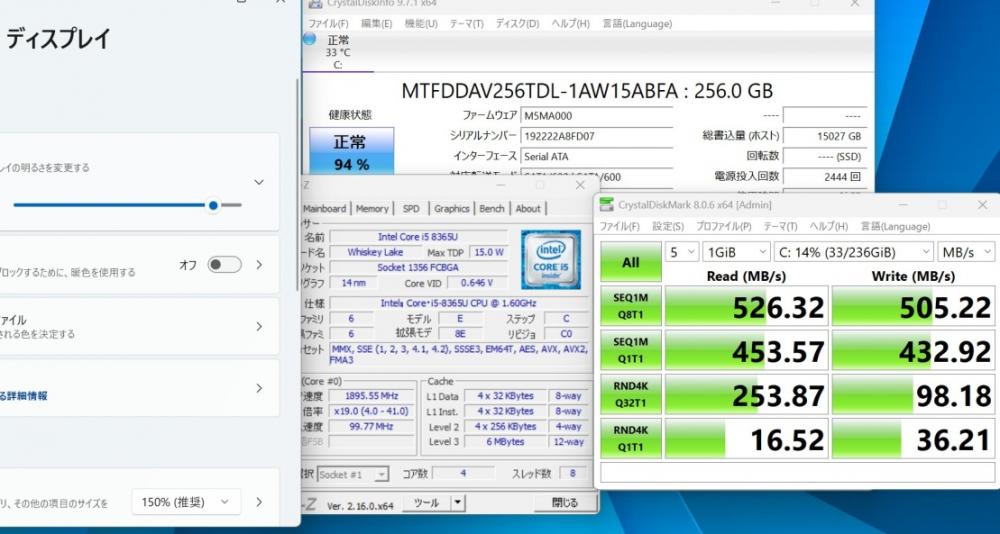The height and width of the screenshot is (534, 1000).
Task: Click the serial number field 192222A8FD07
Action: 596,136
